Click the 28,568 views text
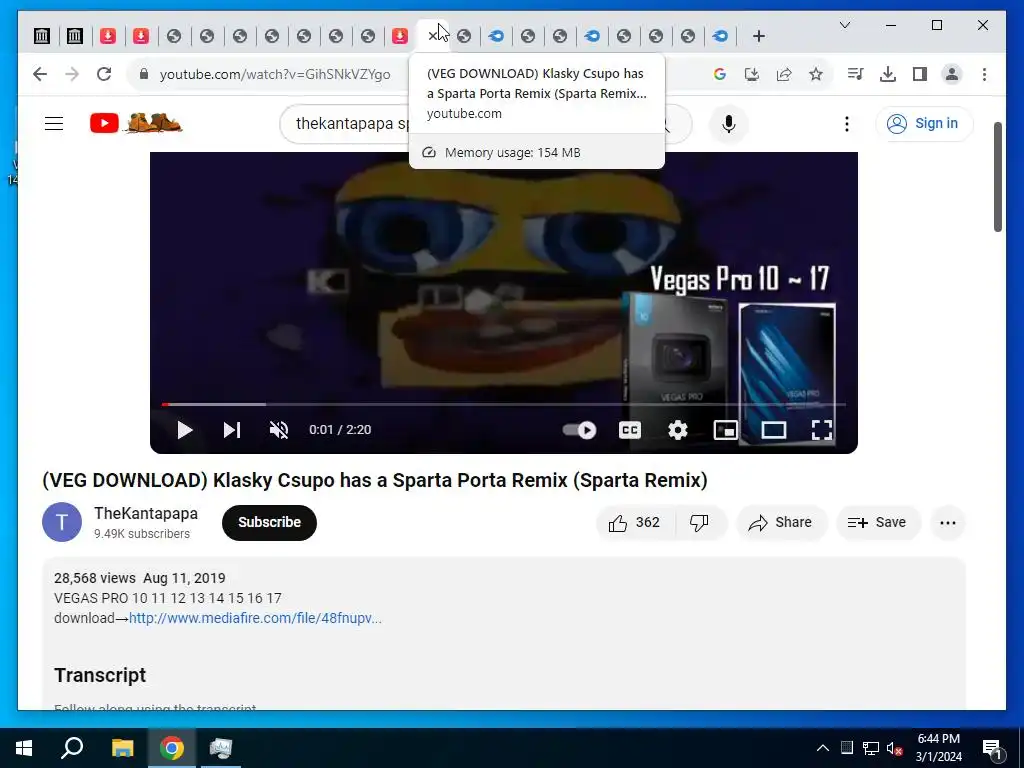Screen dimensions: 1024x768 [x=95, y=578]
